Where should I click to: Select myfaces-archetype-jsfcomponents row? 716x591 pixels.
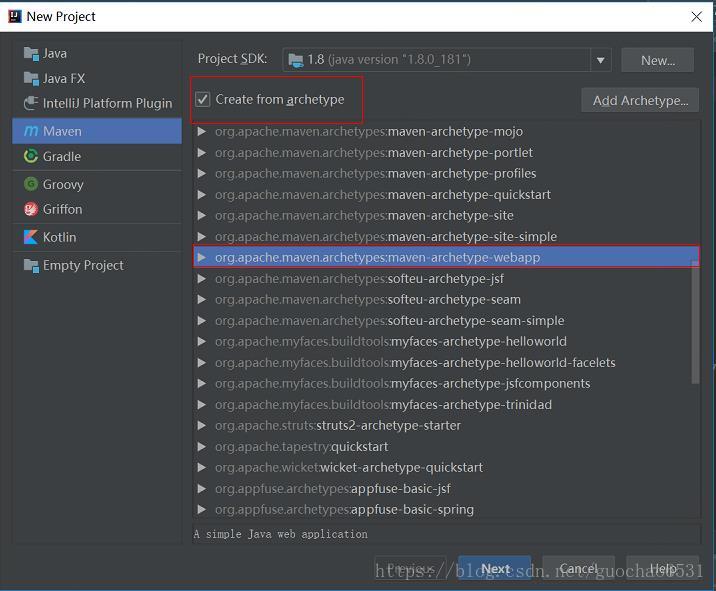tap(446, 384)
